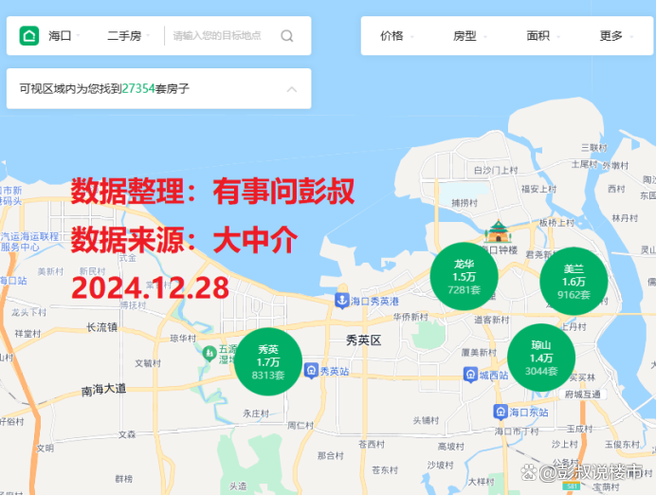Collapse the results panel with chevron

(292, 89)
